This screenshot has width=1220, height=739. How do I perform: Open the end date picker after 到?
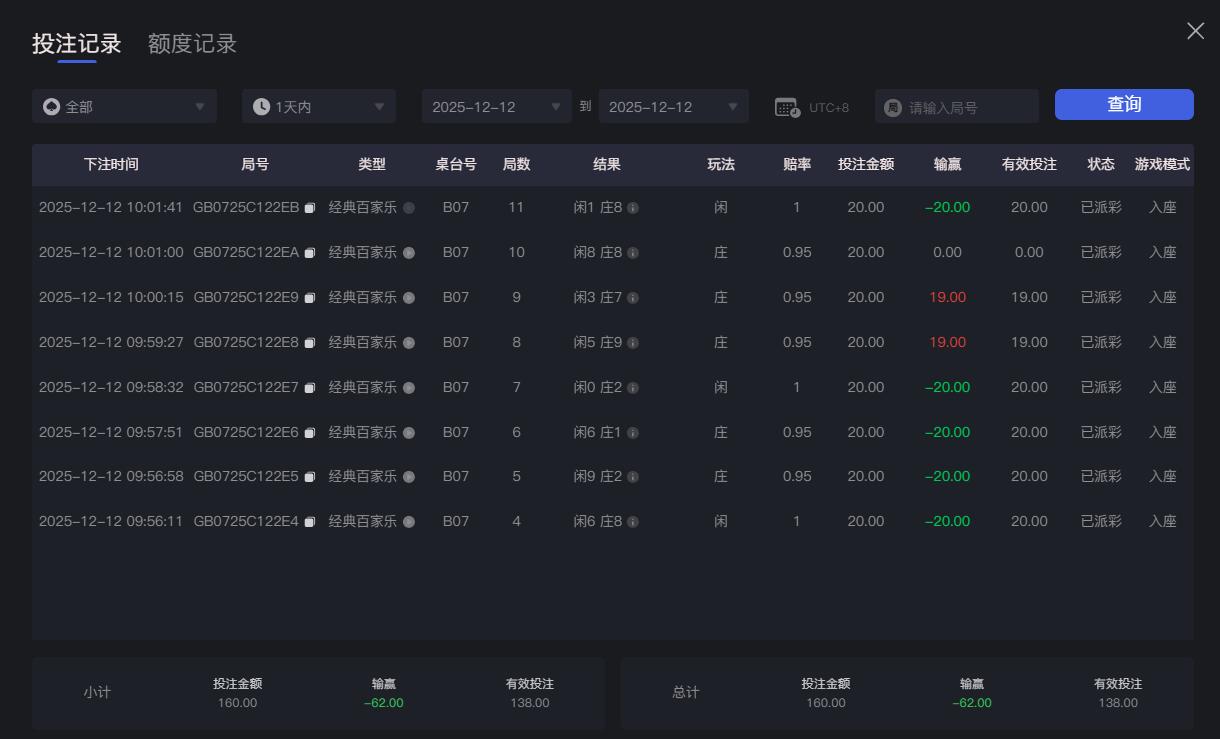tap(673, 105)
